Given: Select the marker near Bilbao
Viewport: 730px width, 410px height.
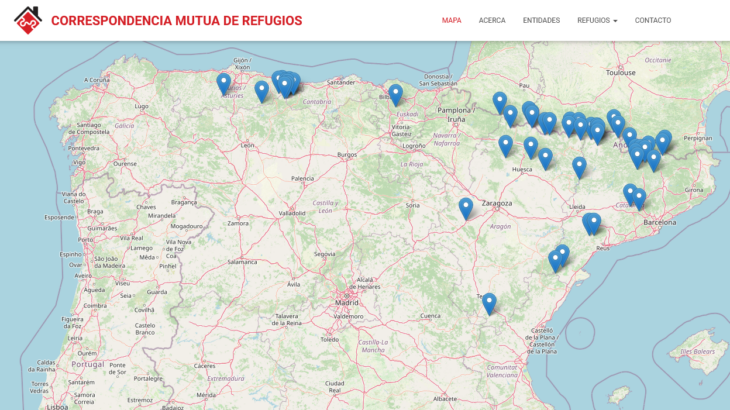Looking at the screenshot, I should (395, 95).
